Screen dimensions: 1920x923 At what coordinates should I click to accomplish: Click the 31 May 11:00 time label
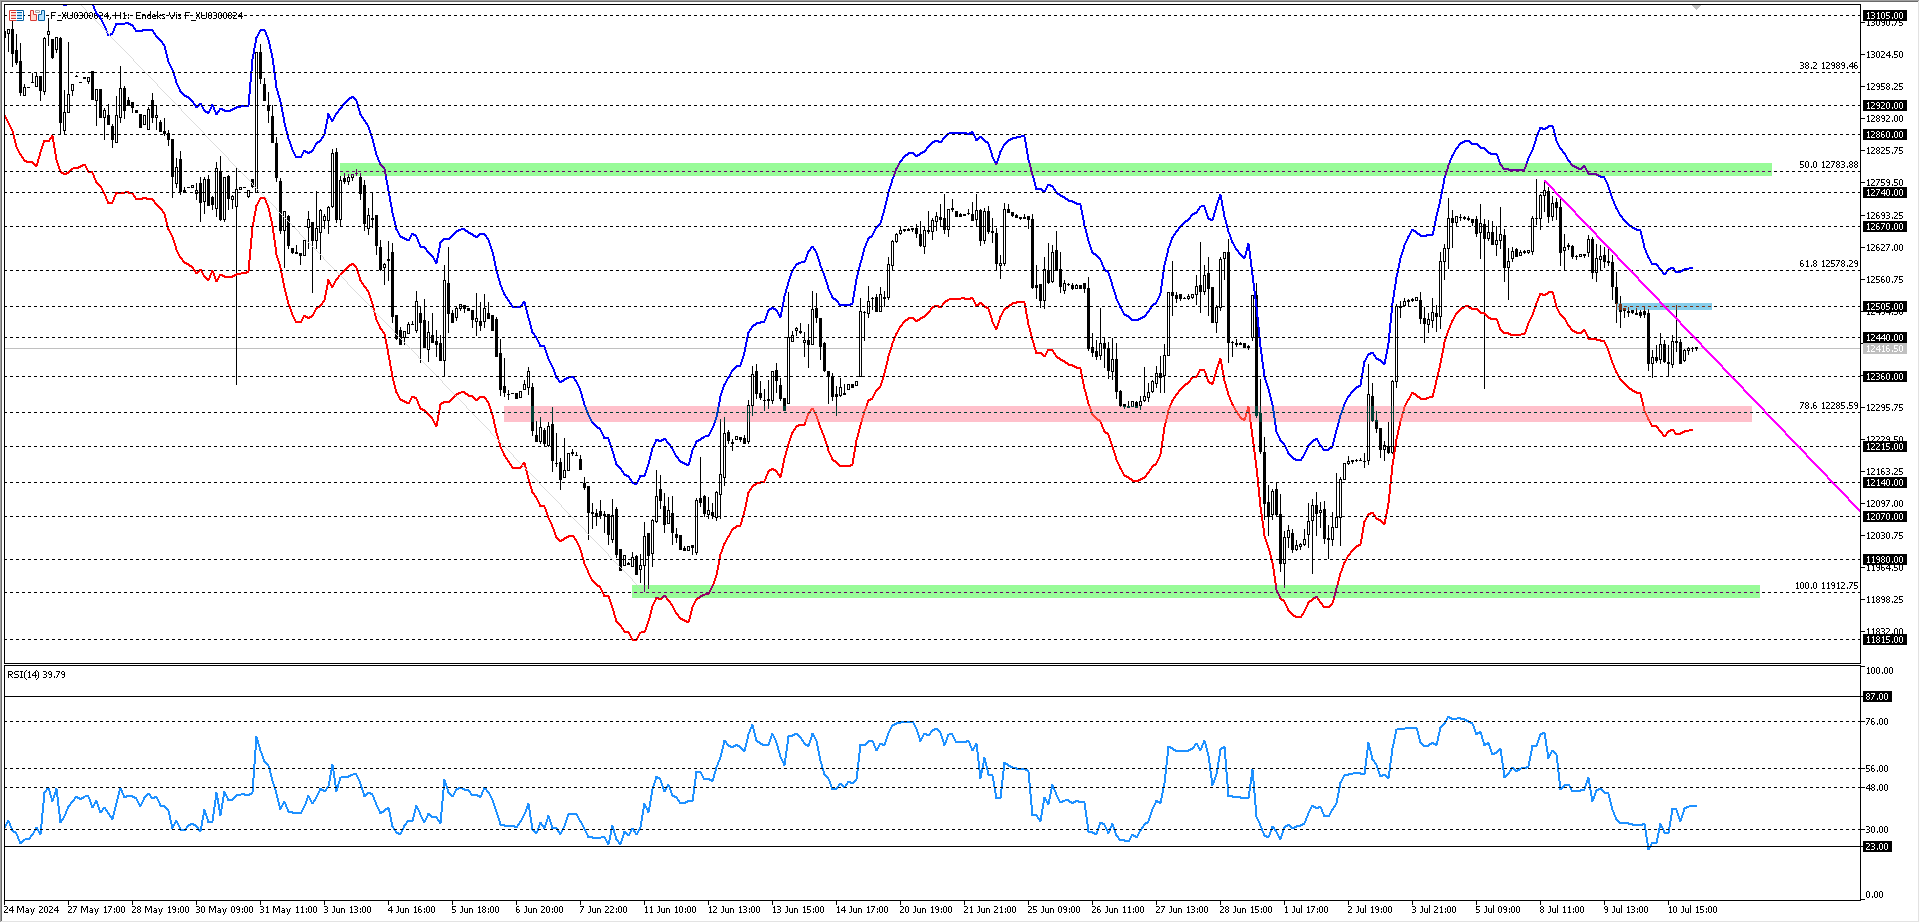(288, 910)
